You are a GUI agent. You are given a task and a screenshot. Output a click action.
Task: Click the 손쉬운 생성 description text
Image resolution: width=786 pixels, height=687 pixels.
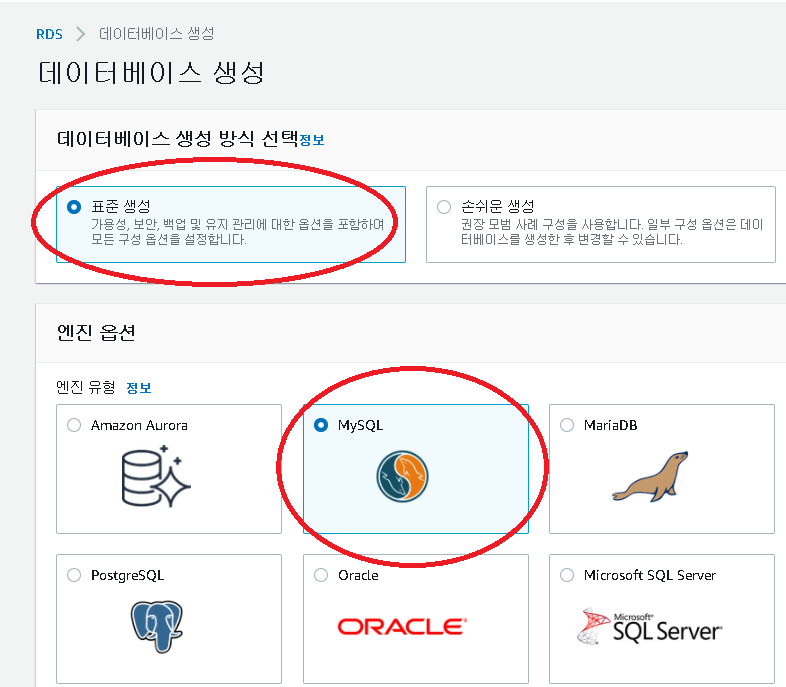click(612, 232)
